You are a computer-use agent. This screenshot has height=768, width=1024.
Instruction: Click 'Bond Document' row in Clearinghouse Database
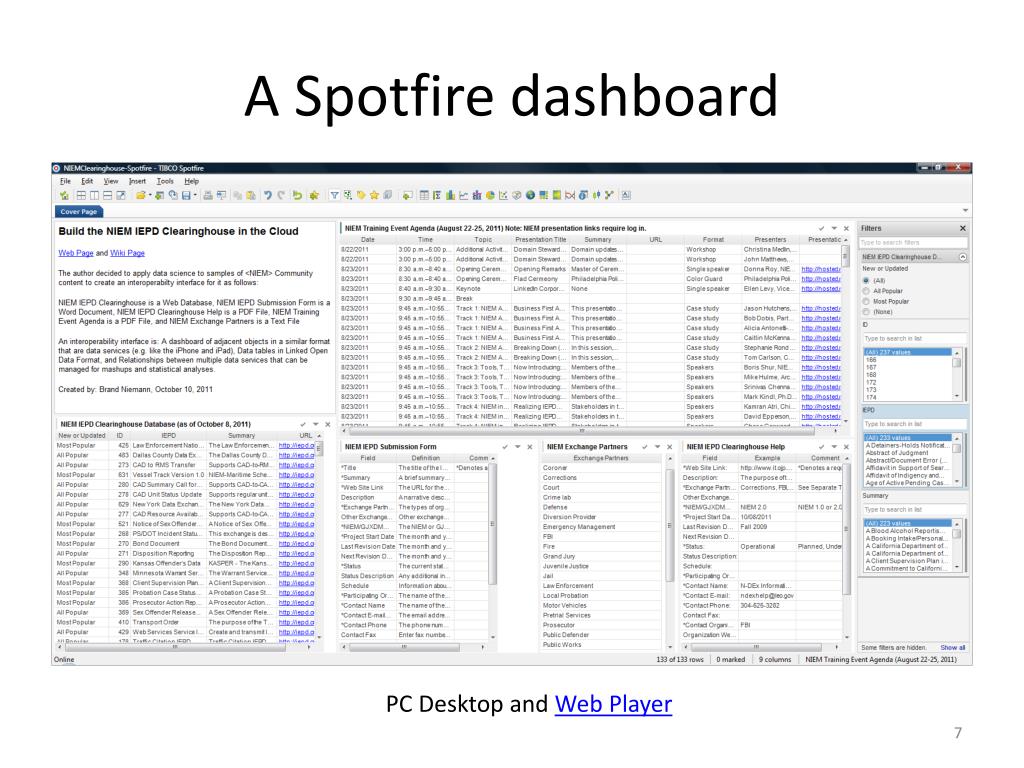click(x=186, y=543)
